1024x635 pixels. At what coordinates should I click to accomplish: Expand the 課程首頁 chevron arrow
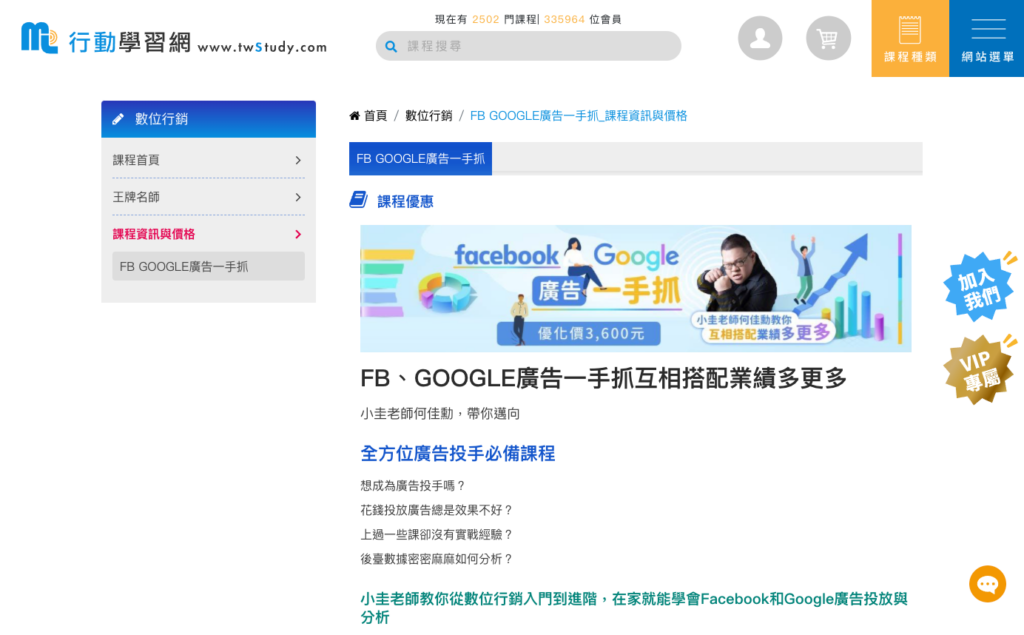pos(298,160)
